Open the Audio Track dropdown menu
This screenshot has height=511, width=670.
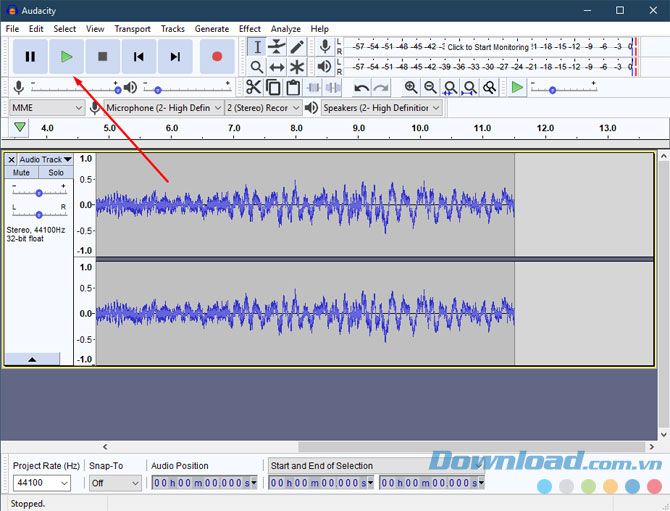pos(46,160)
